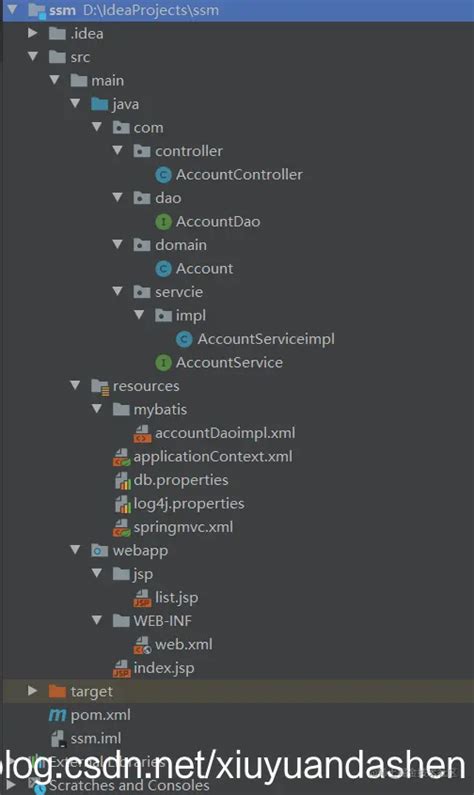The height and width of the screenshot is (795, 474).
Task: Click the applicationContext.xml Spring config icon
Action: [x=122, y=457]
